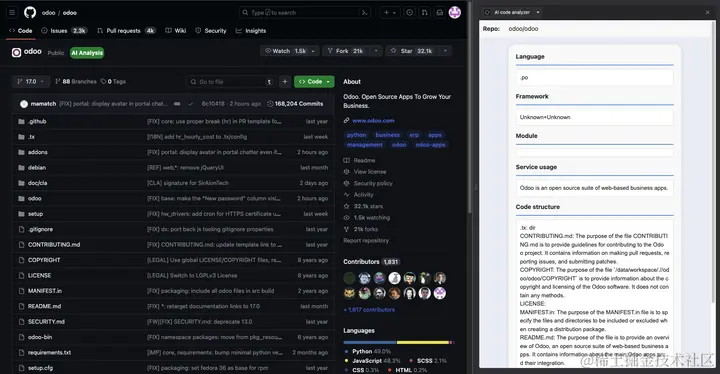
Task: Open the addons folder
Action: (x=38, y=152)
